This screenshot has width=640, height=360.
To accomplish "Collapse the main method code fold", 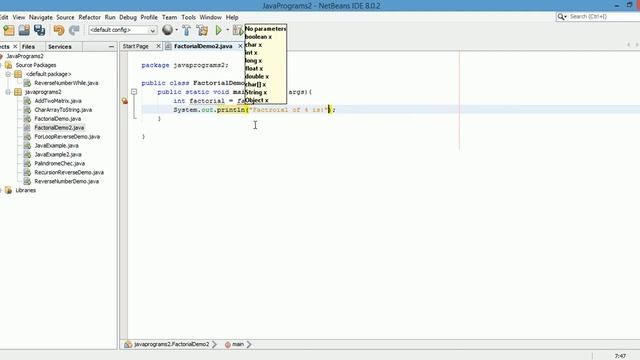I will [134, 92].
